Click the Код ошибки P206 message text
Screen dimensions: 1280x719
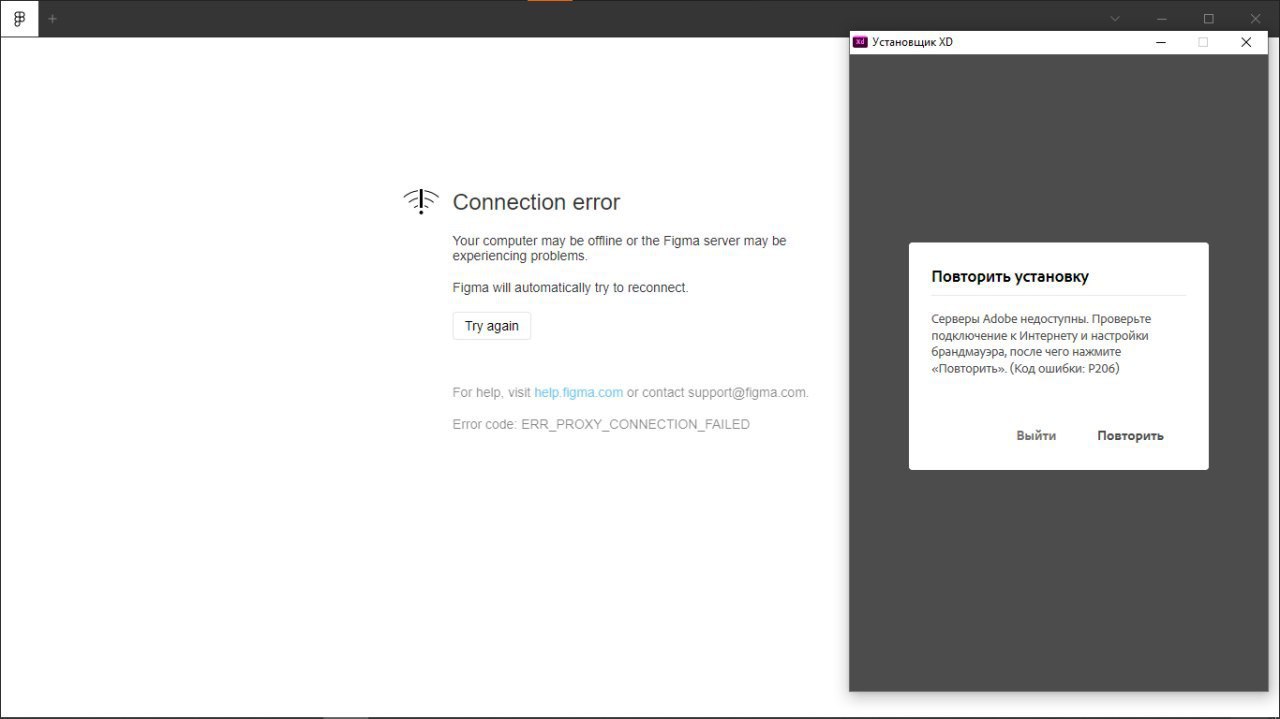tap(1064, 368)
